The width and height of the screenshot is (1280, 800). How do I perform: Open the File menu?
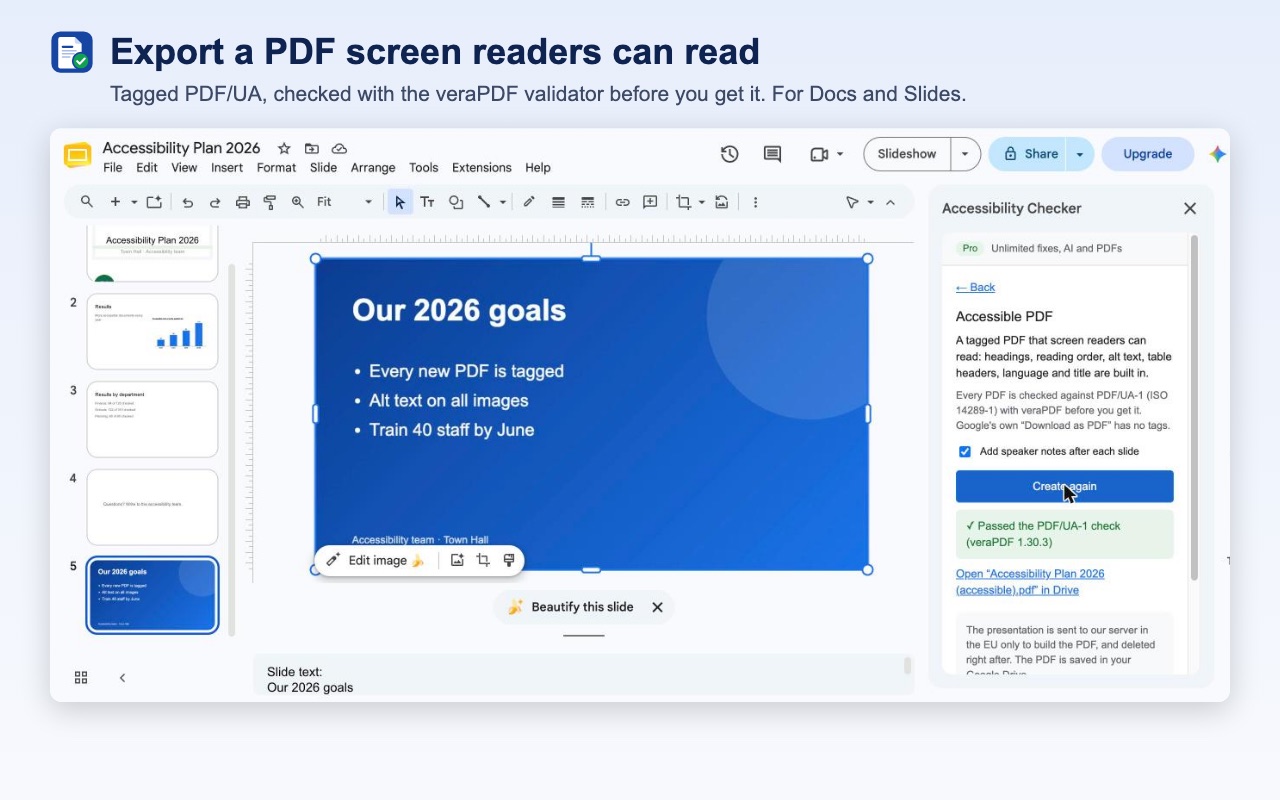coord(113,168)
